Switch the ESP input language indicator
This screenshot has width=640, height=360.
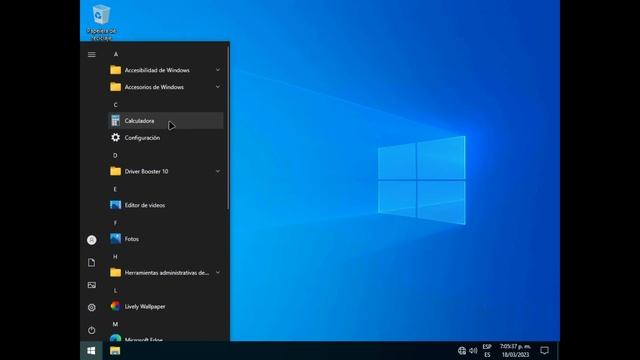tap(487, 351)
